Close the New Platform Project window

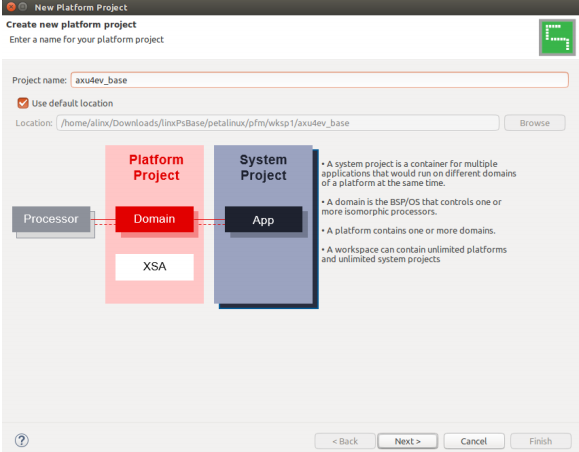(x=11, y=7)
